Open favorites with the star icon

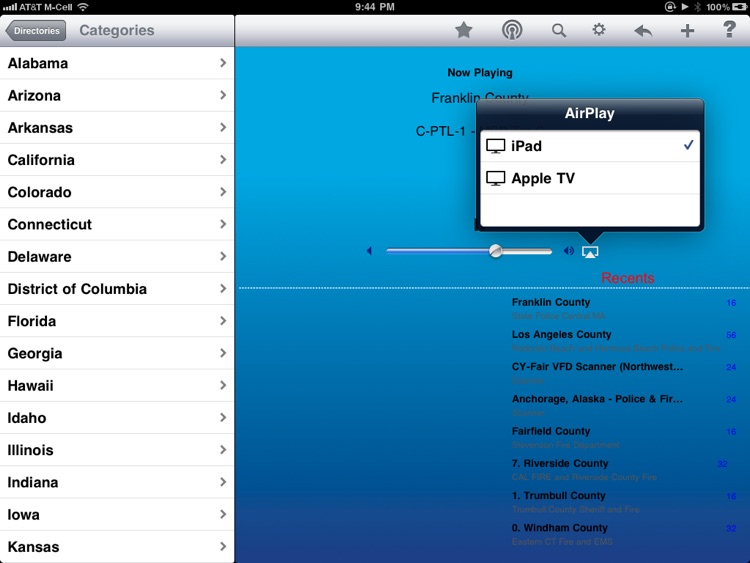pyautogui.click(x=463, y=31)
